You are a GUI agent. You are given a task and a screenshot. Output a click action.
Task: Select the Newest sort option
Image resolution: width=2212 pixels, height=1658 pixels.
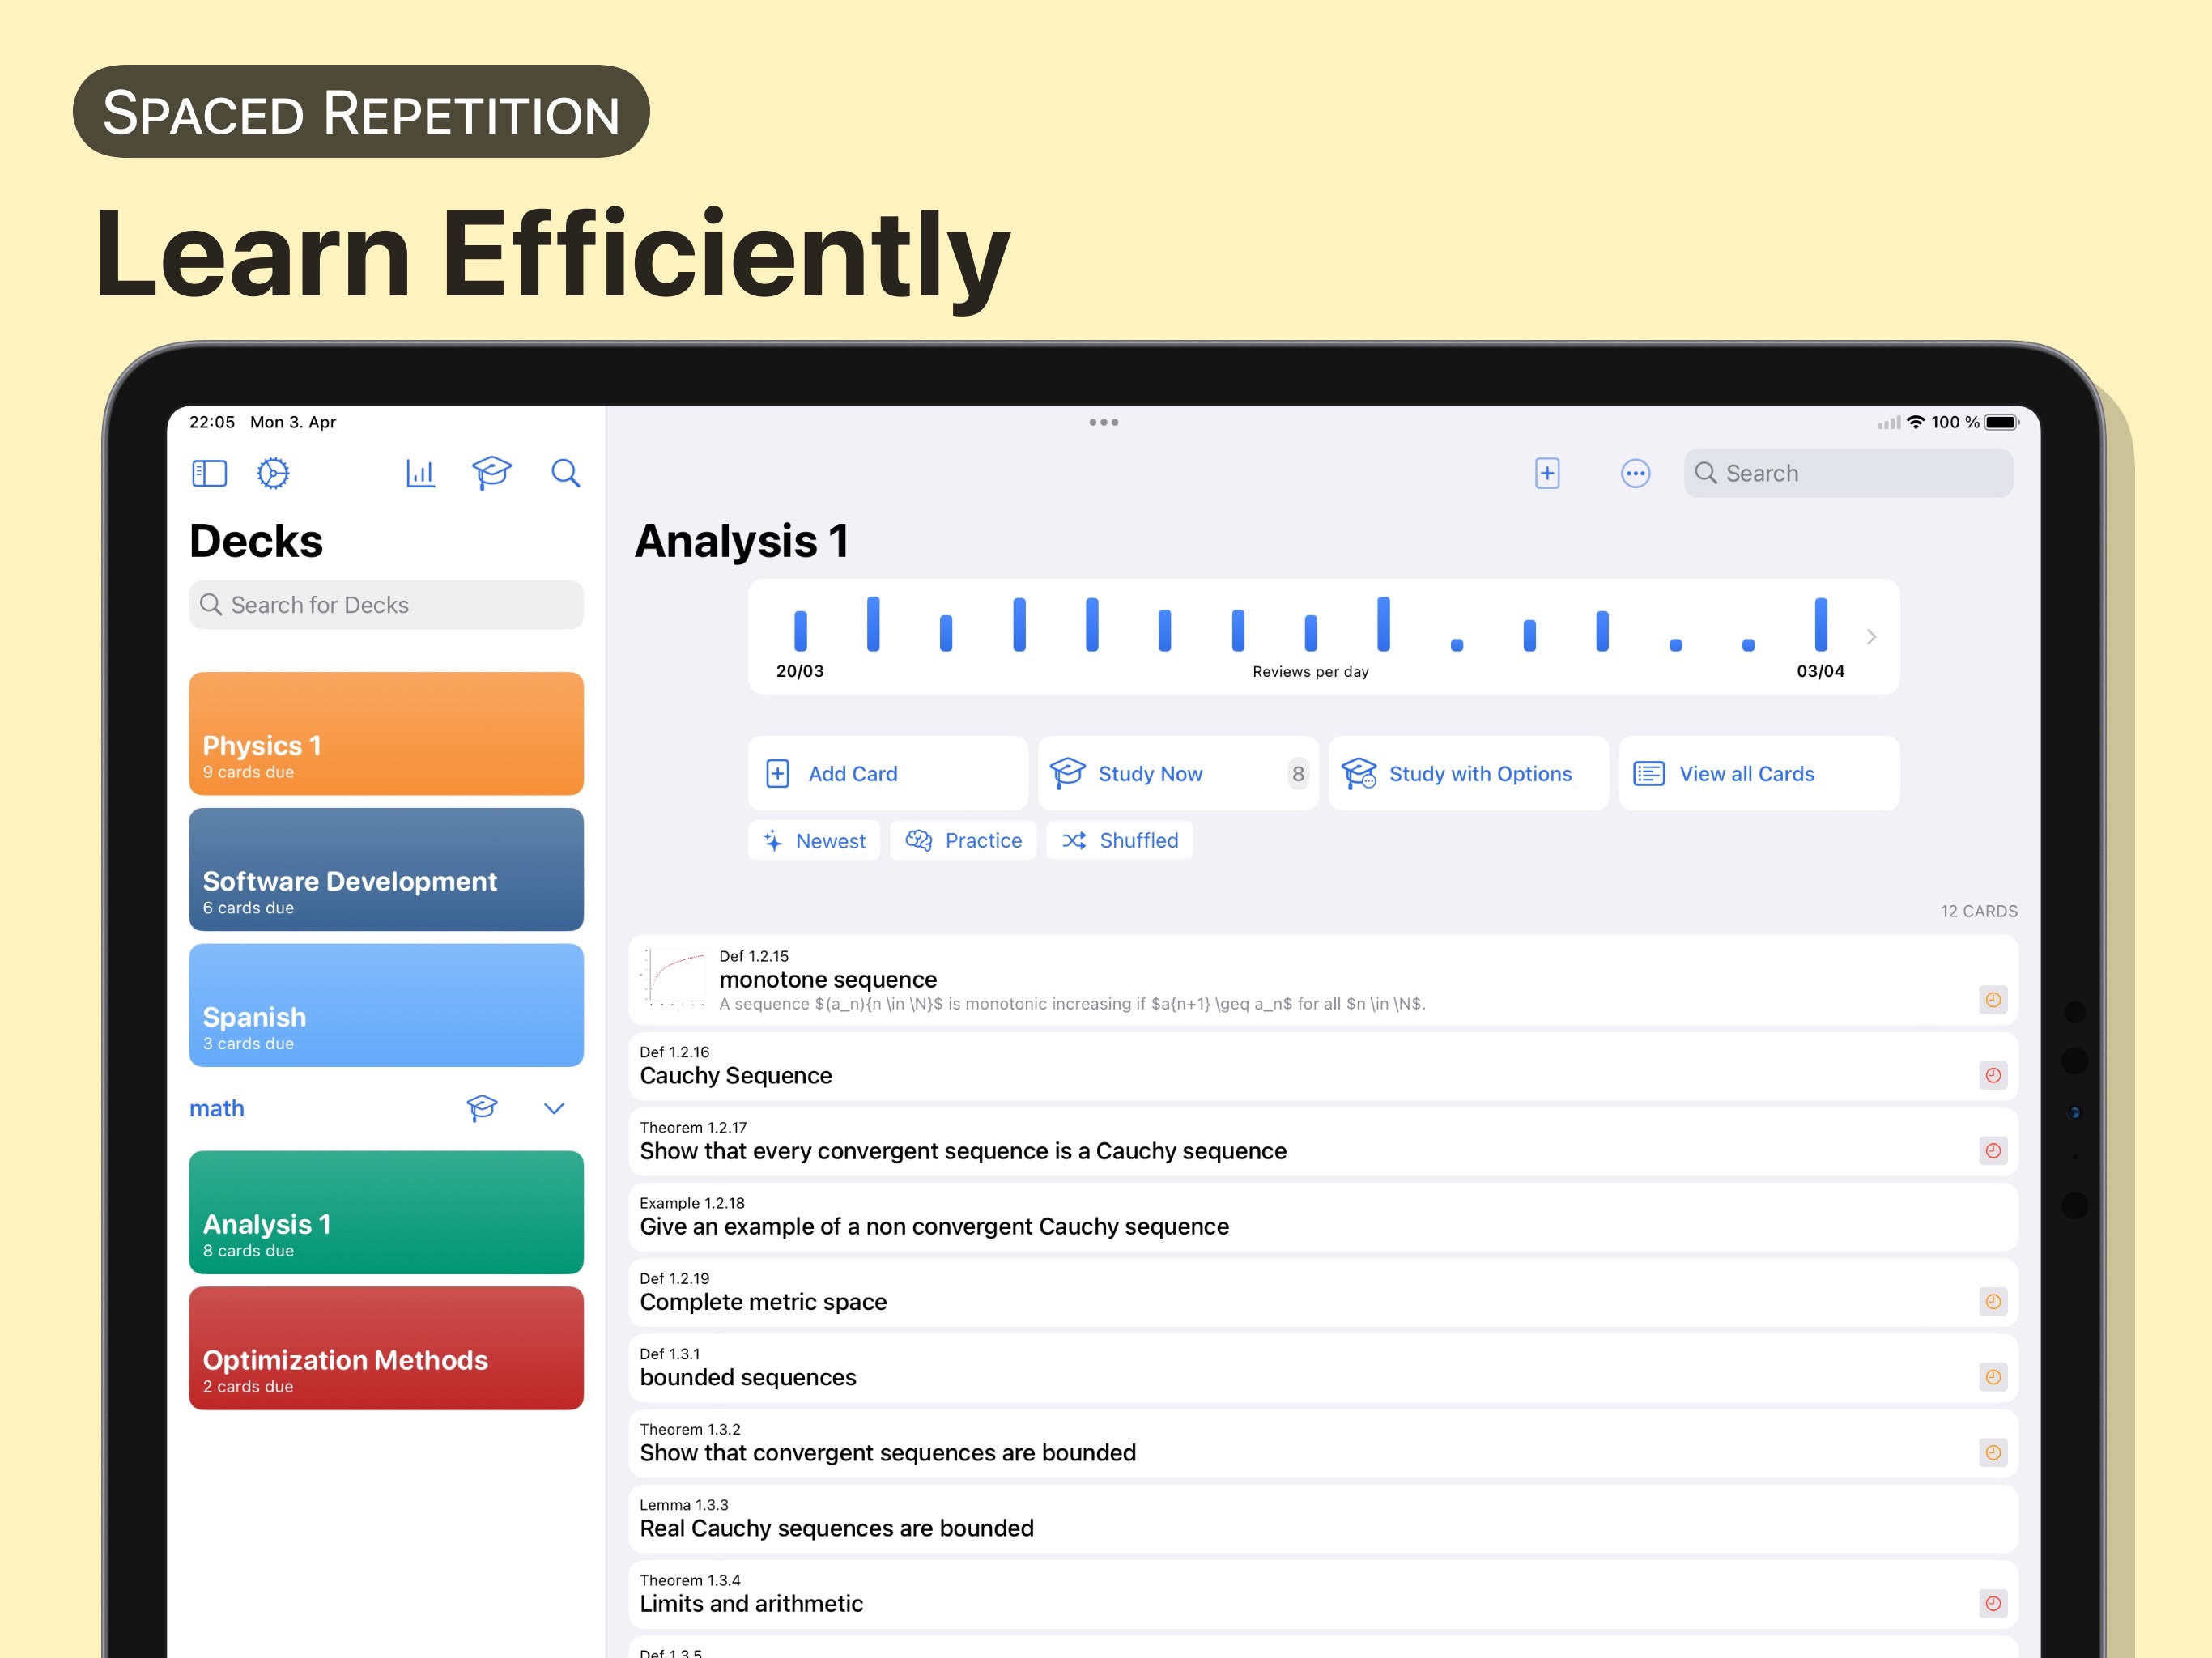click(814, 841)
